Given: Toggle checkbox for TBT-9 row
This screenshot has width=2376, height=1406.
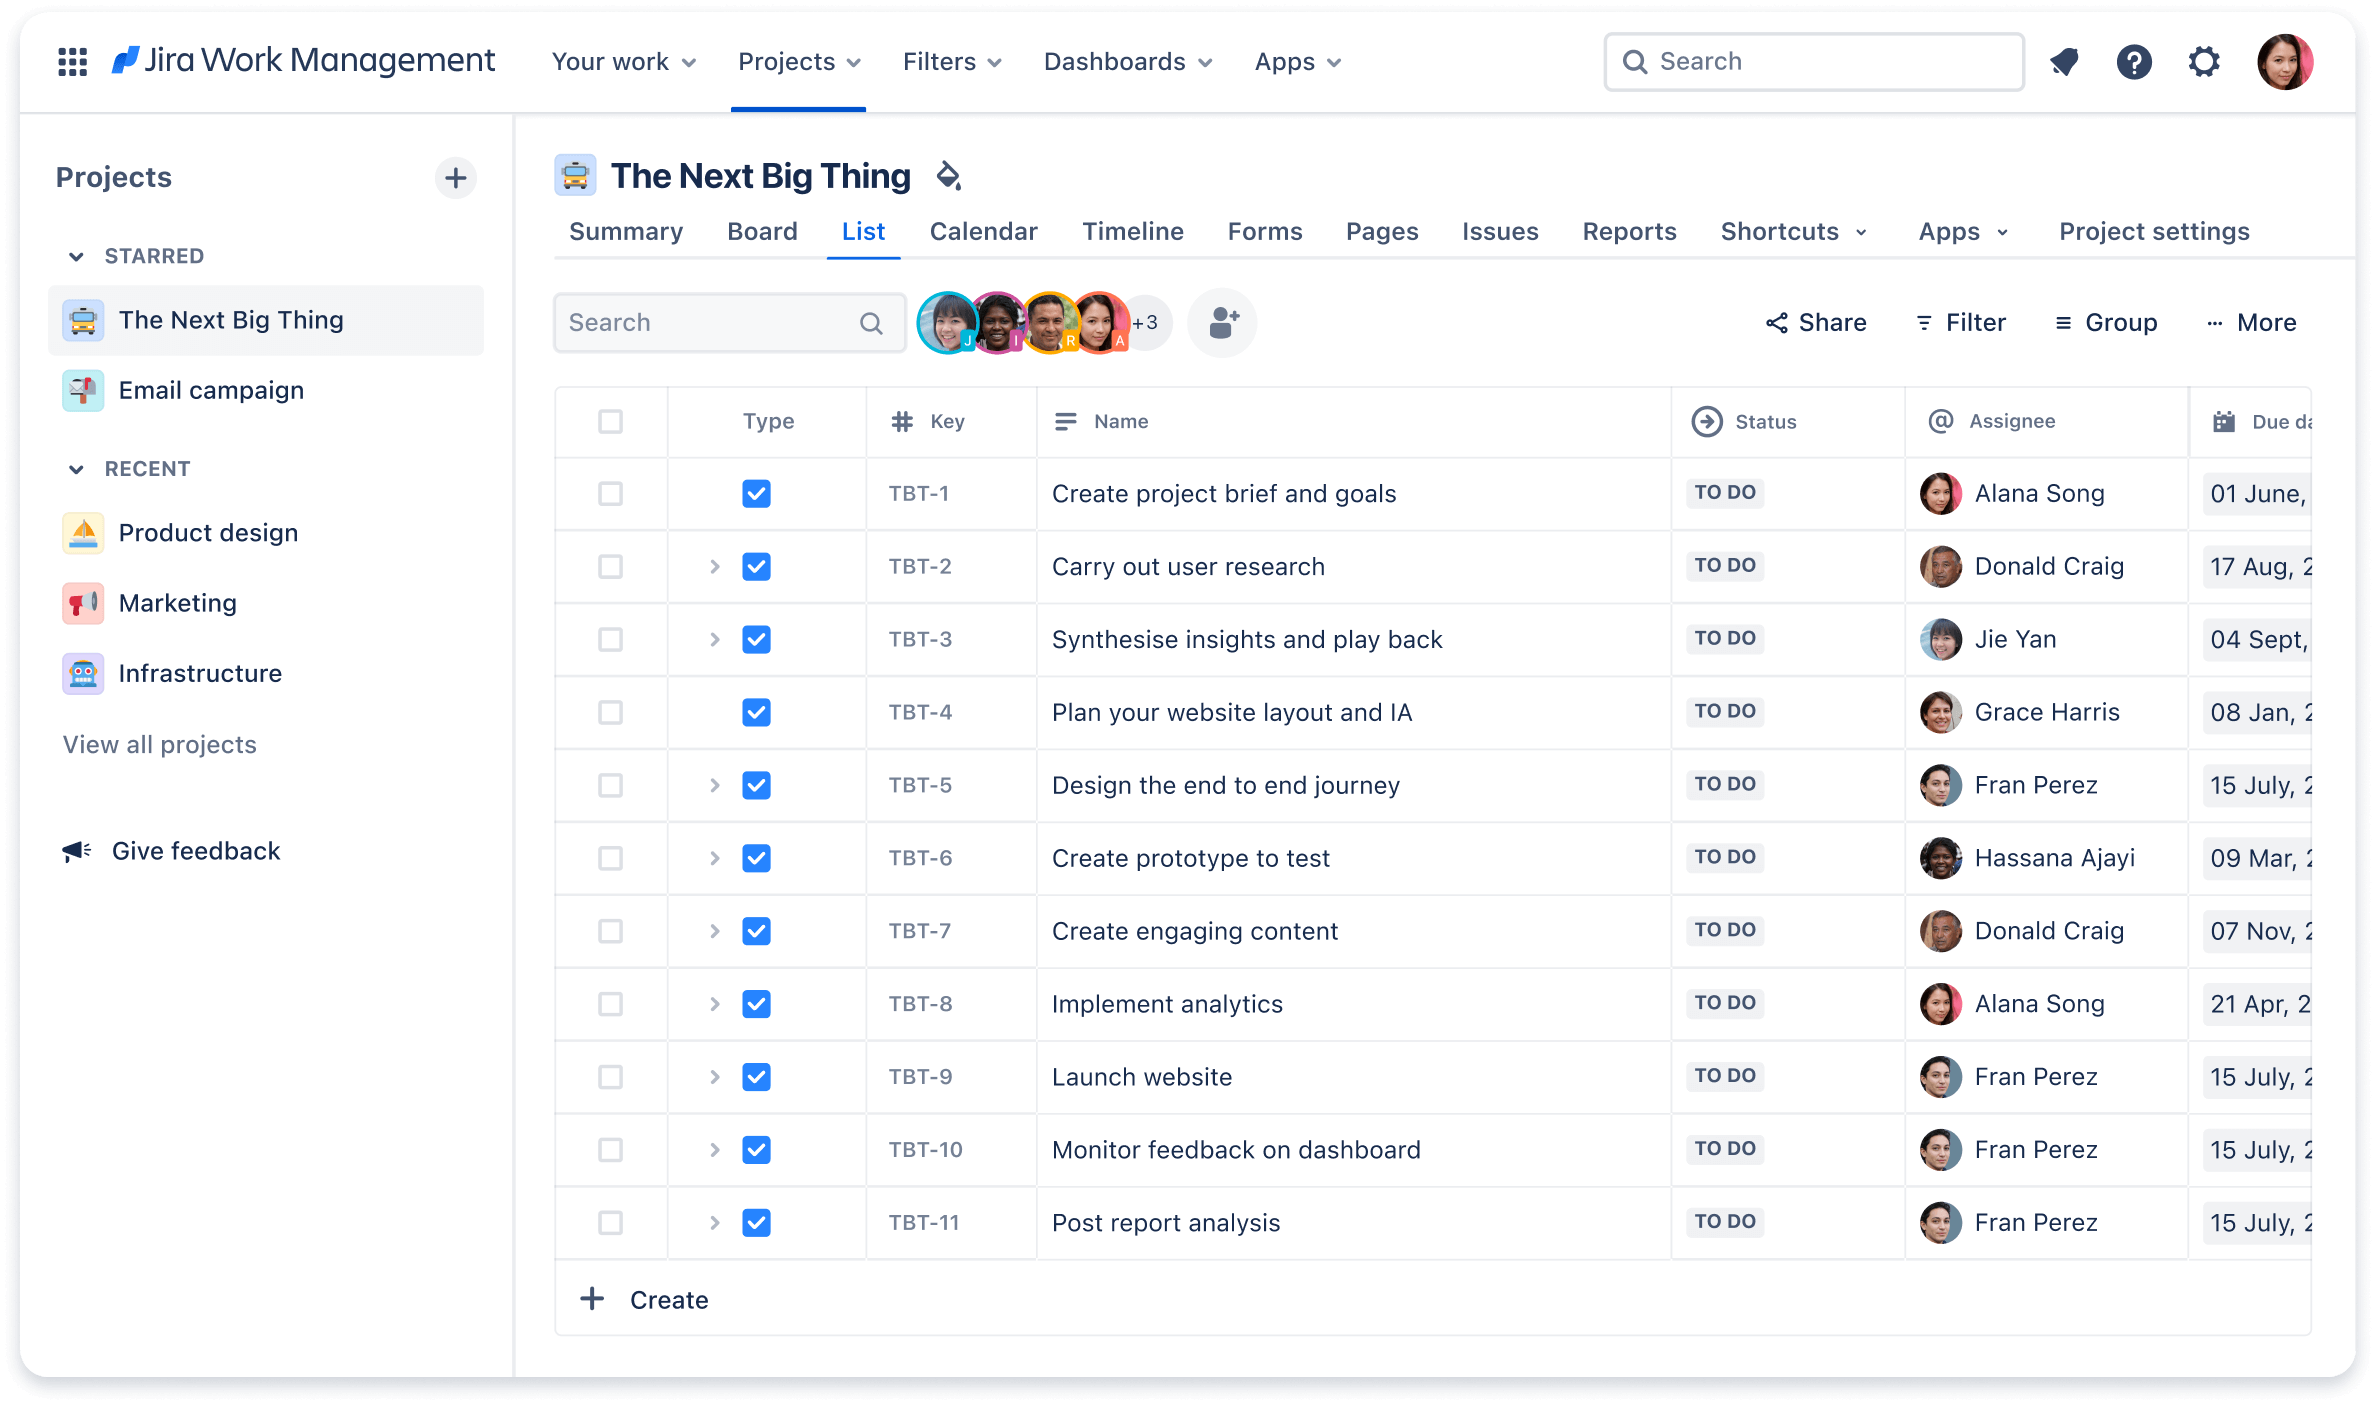Looking at the screenshot, I should pyautogui.click(x=611, y=1076).
